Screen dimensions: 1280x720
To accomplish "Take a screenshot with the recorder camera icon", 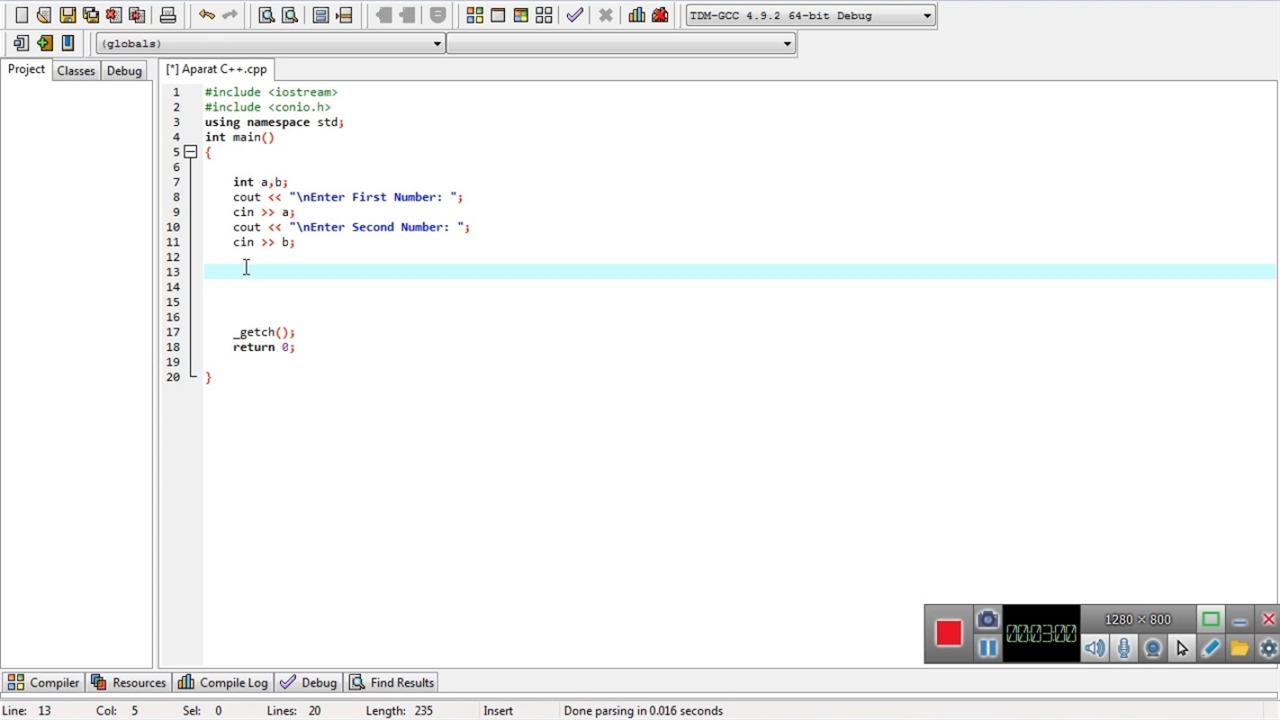I will coord(987,620).
